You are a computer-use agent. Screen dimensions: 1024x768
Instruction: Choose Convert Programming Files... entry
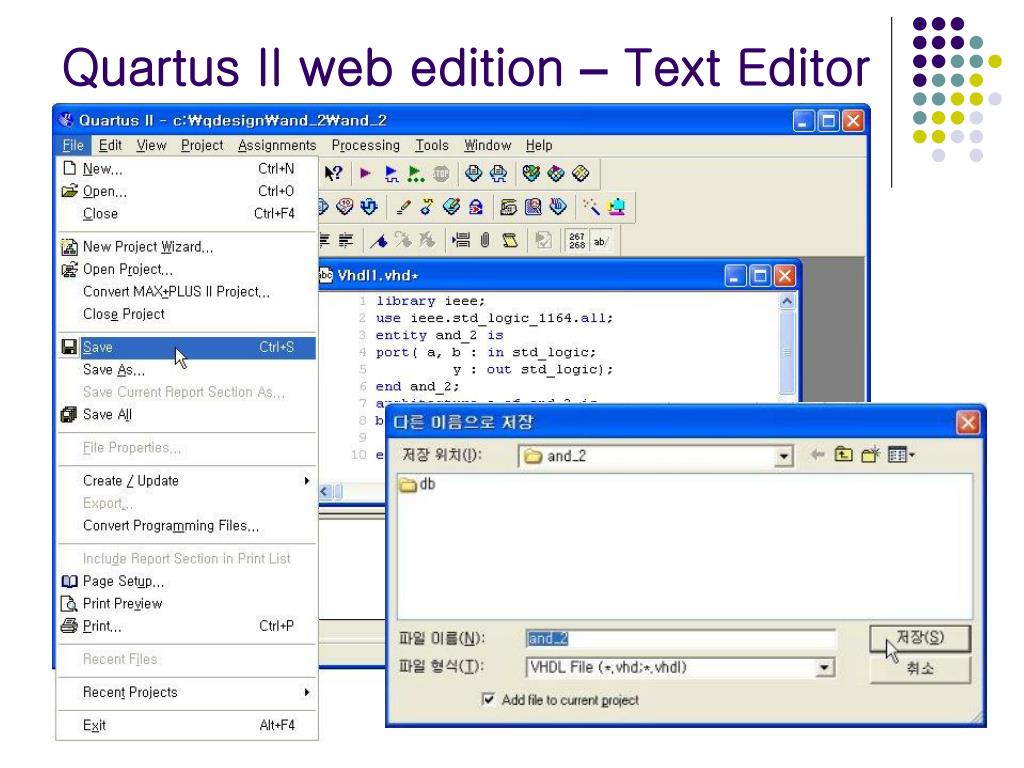(187, 526)
